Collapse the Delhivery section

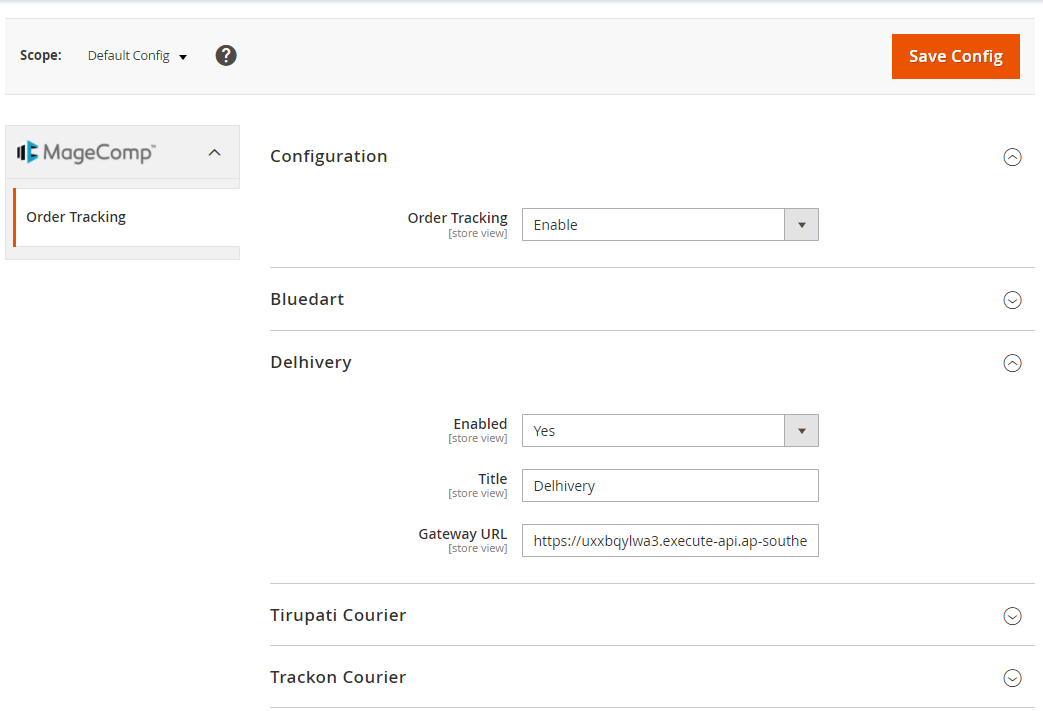point(1012,363)
